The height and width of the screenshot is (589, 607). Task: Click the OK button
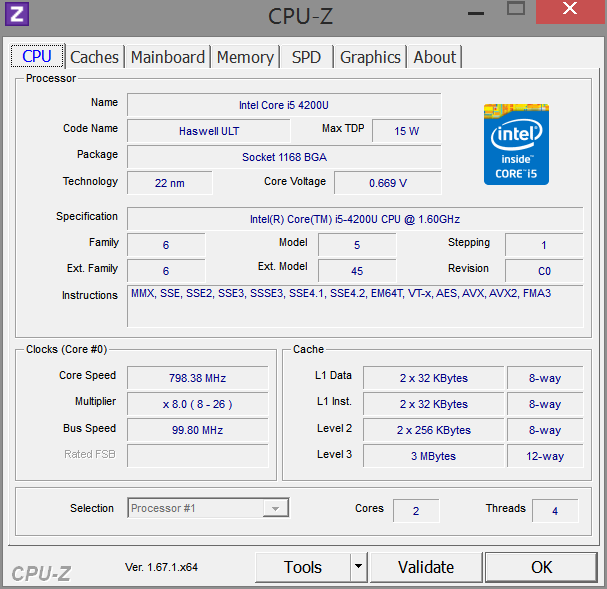point(541,567)
